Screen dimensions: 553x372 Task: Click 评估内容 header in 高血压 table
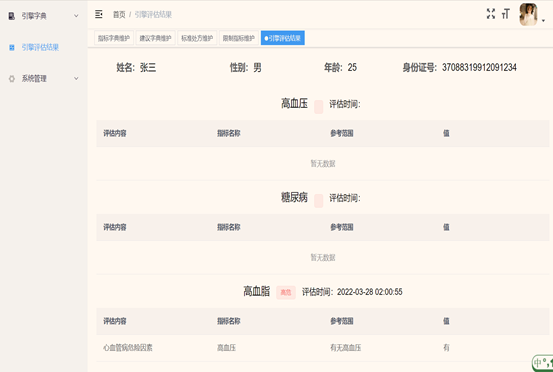(115, 133)
